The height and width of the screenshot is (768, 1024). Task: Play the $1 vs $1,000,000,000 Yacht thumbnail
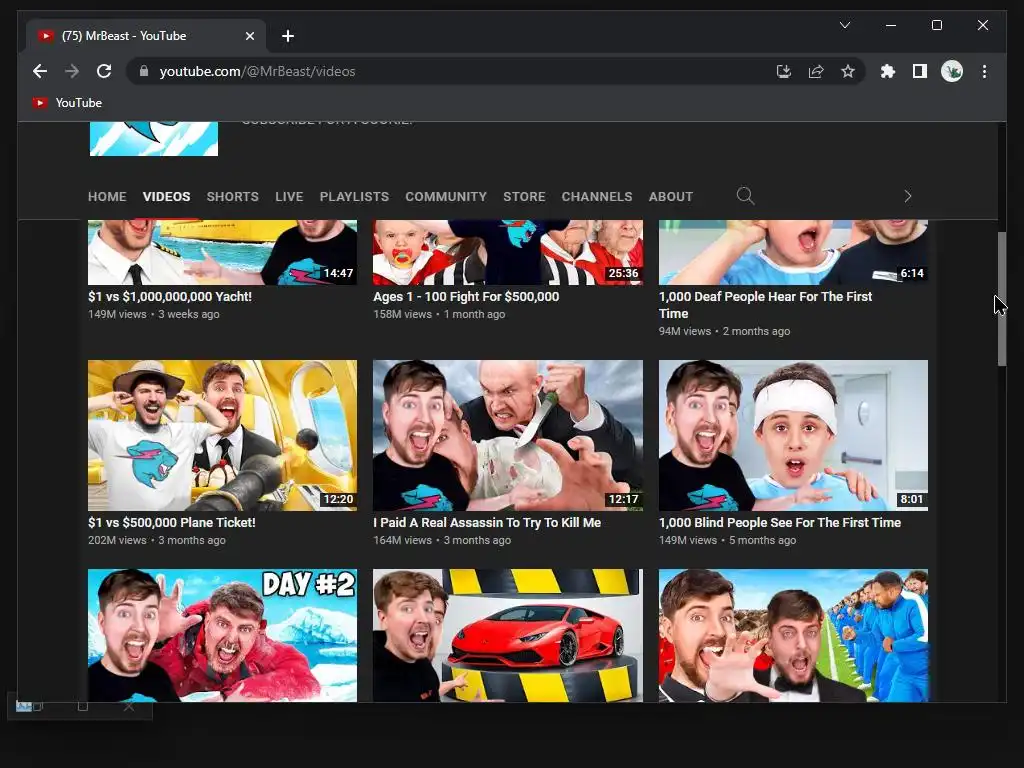(x=222, y=252)
